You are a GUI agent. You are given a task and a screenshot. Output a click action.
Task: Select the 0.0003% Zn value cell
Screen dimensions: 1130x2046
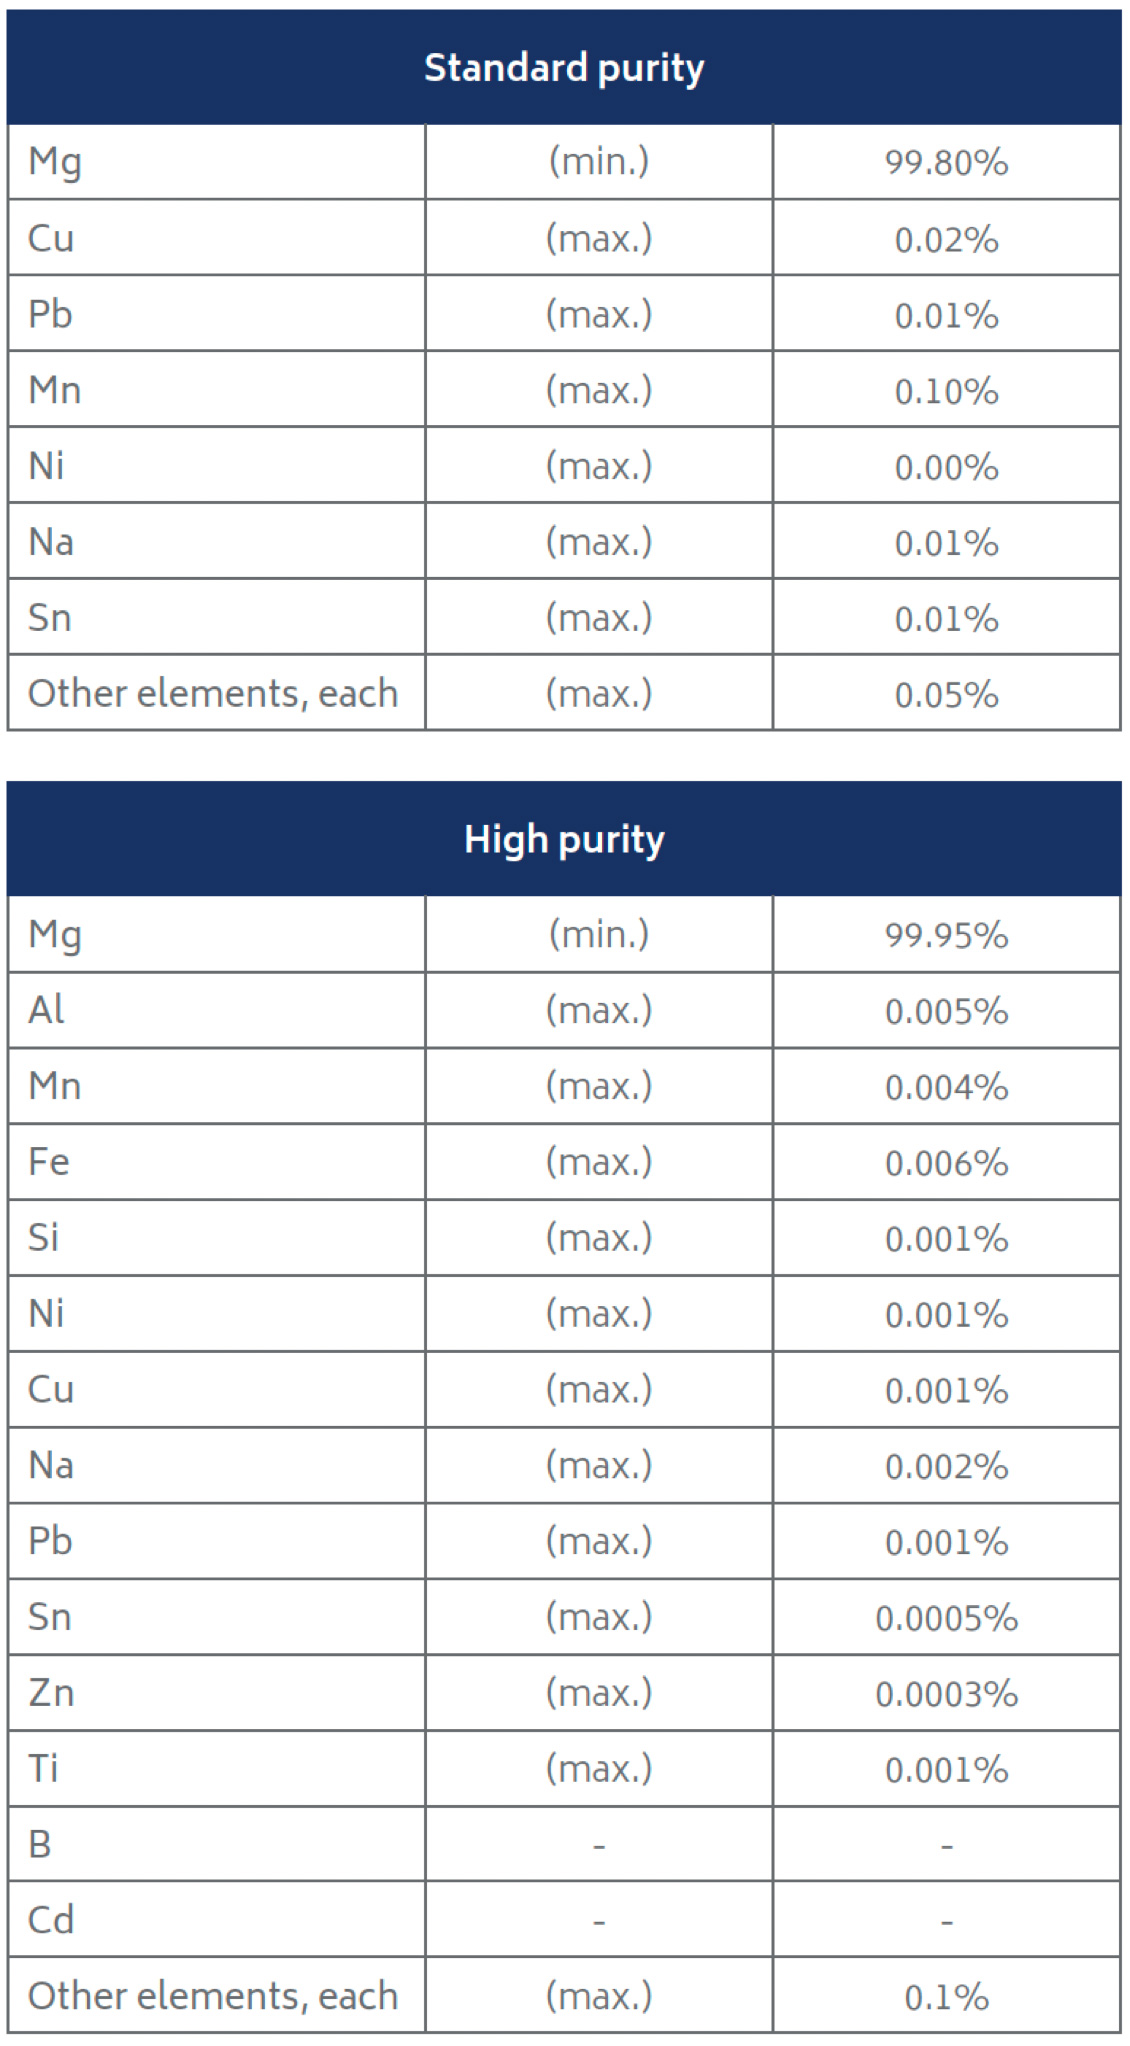pos(946,1695)
